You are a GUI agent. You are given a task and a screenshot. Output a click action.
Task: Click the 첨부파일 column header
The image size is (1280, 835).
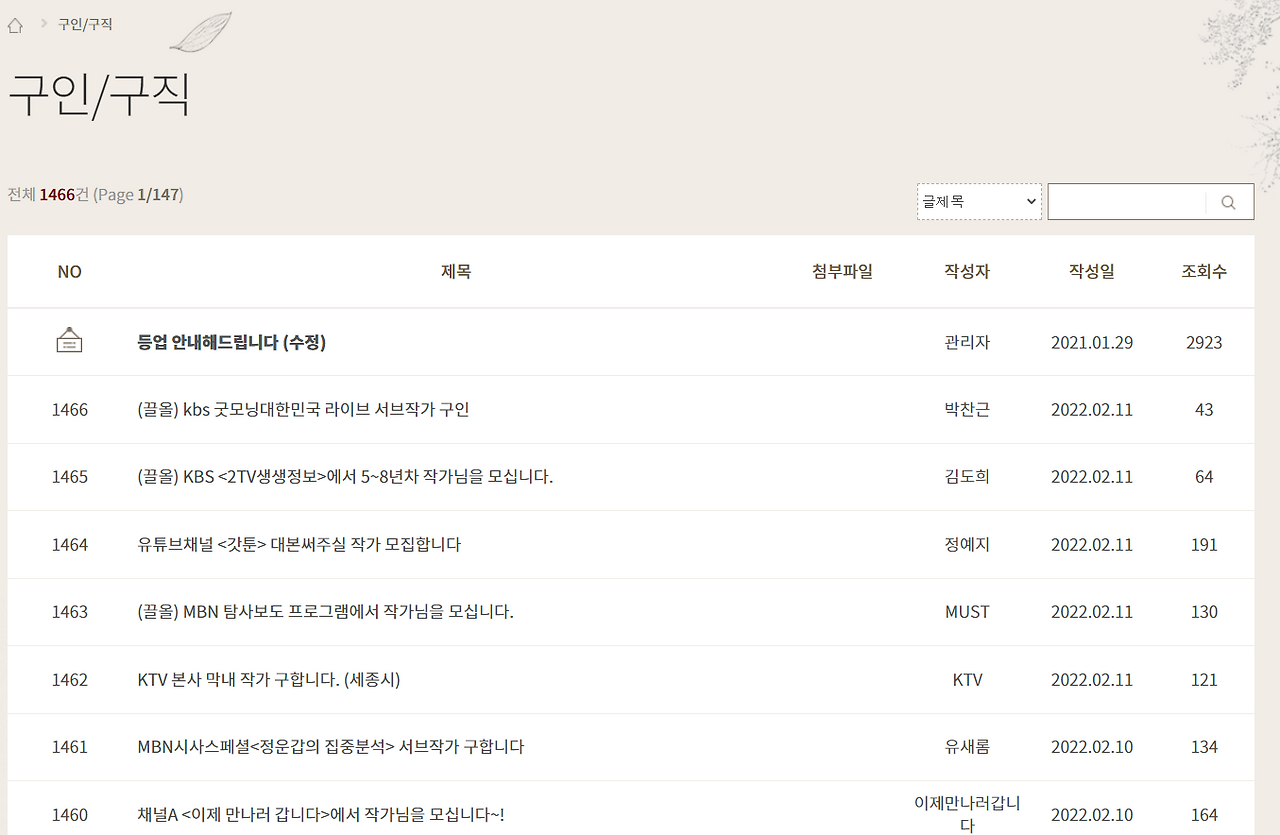tap(842, 272)
